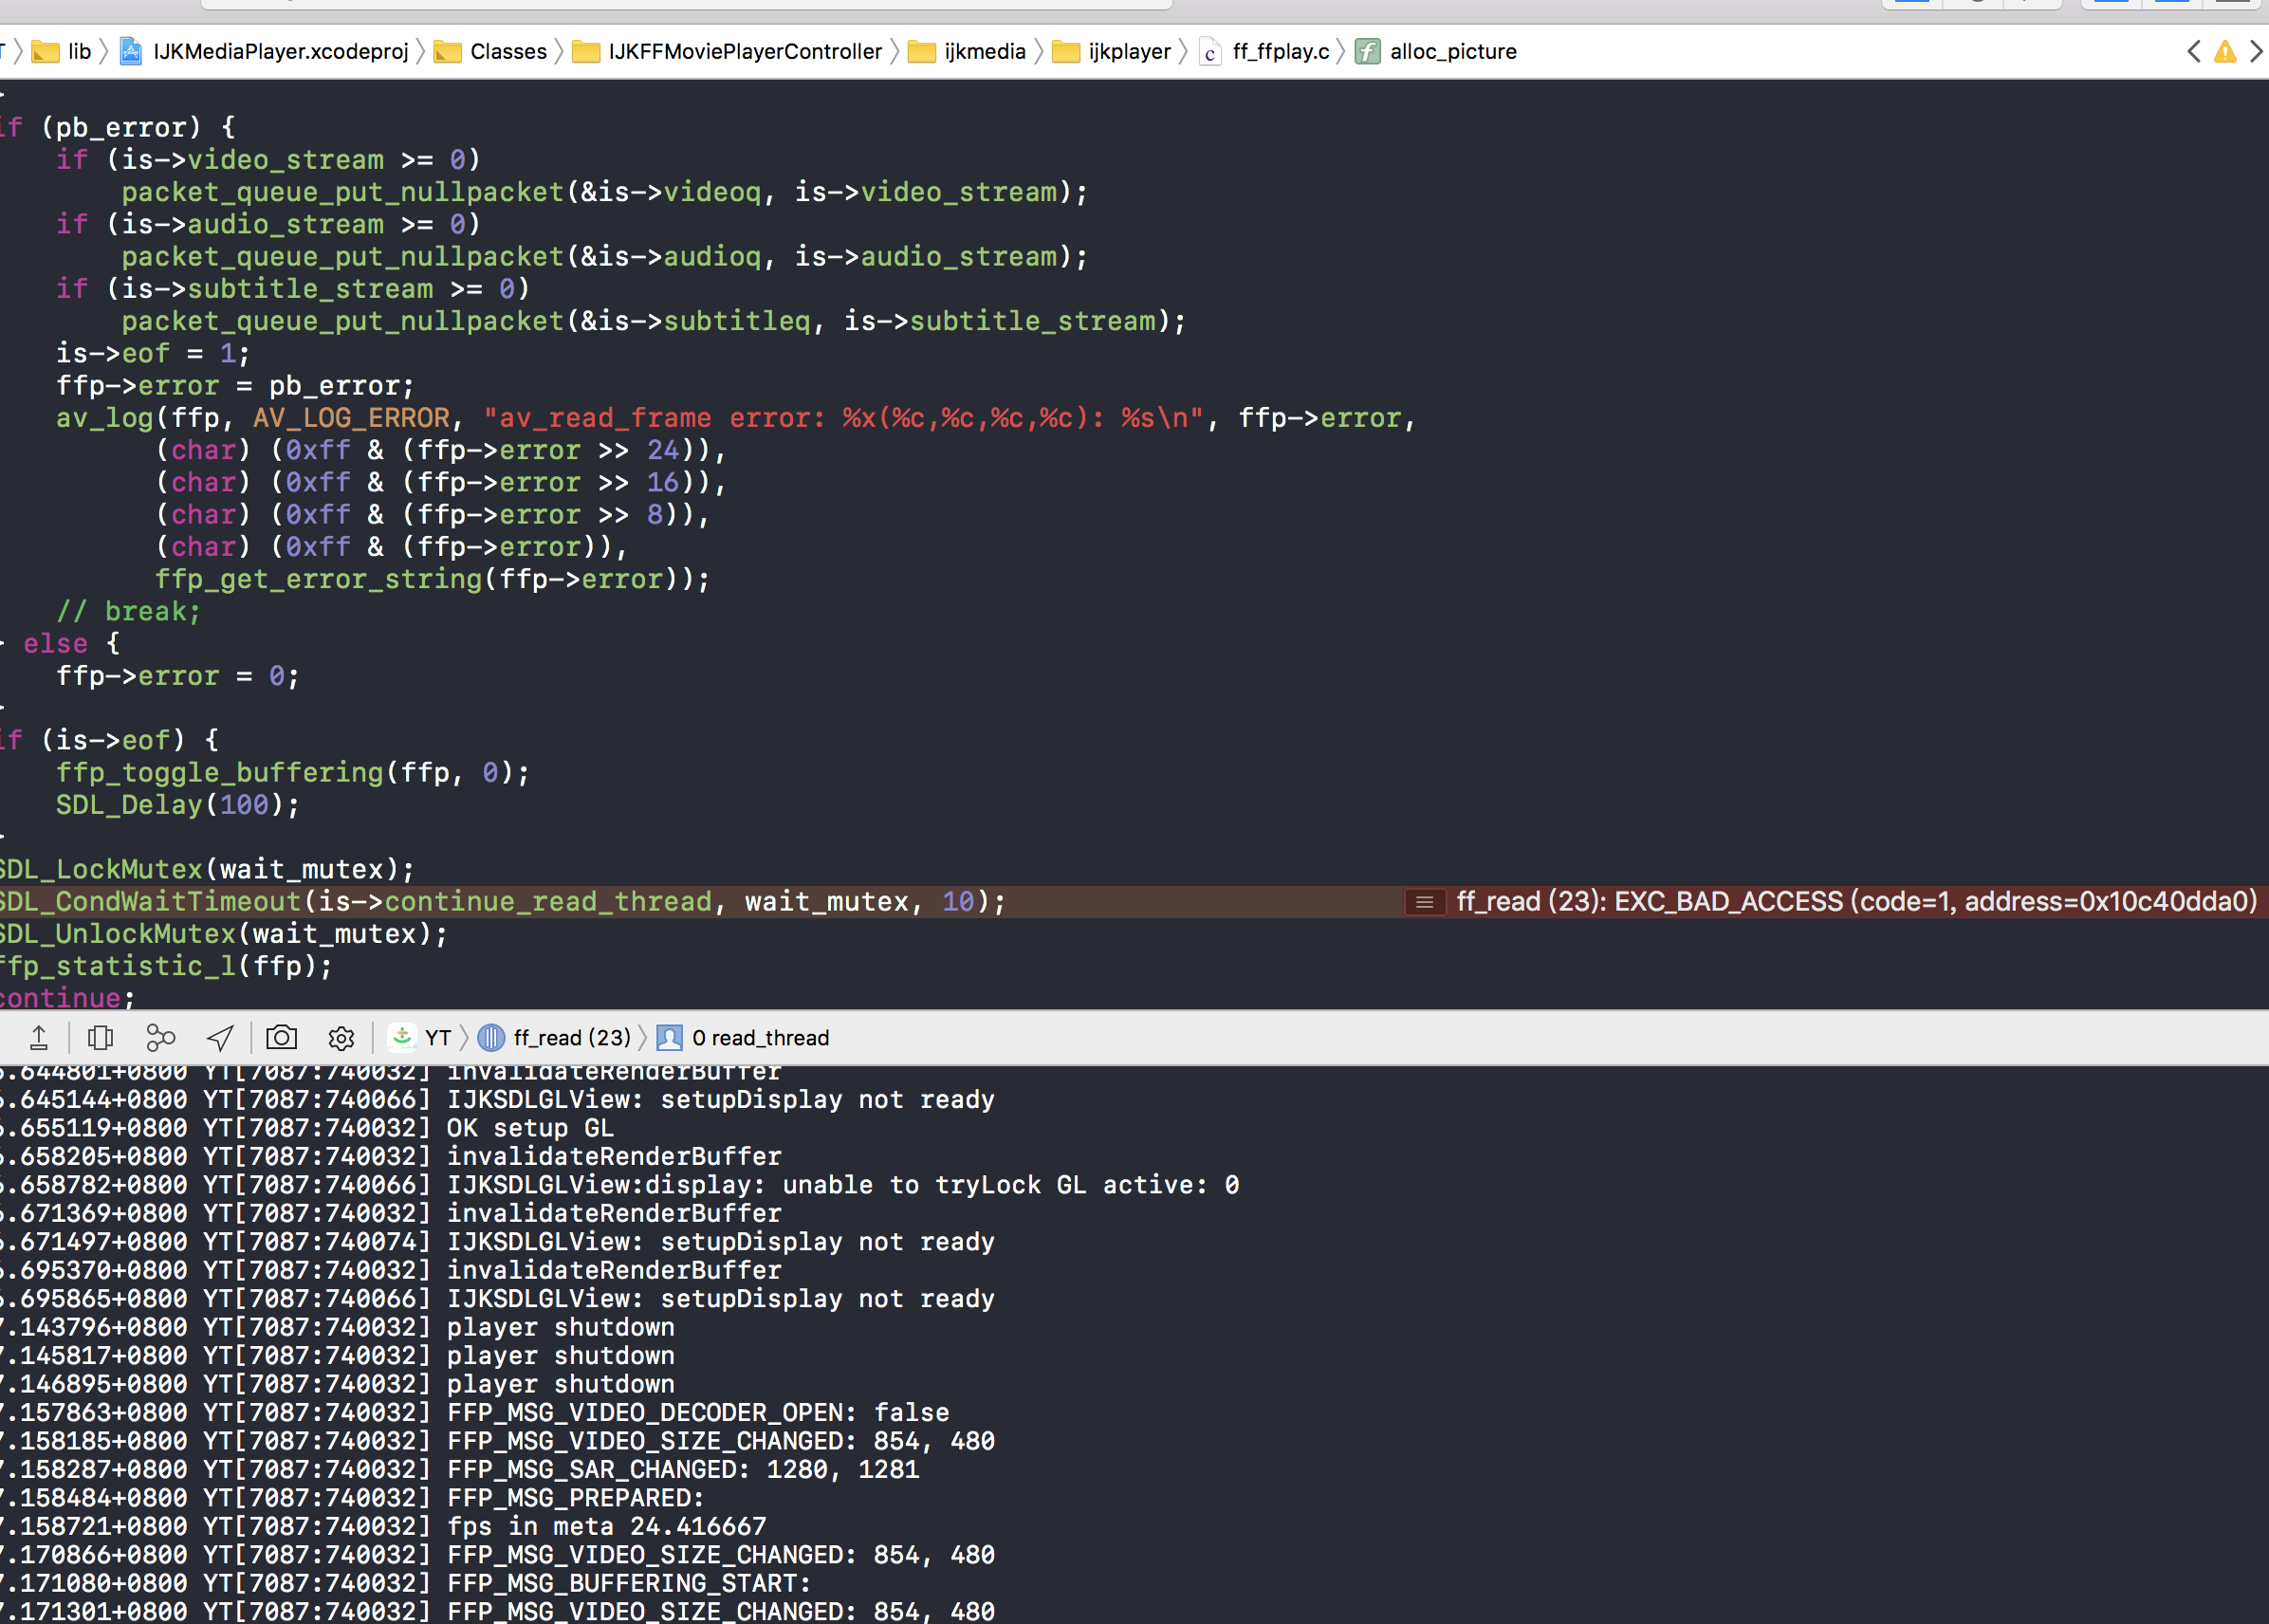The image size is (2269, 1624).
Task: Click the SDL_CondWaitTimeout call on highlighted line
Action: pyautogui.click(x=502, y=902)
